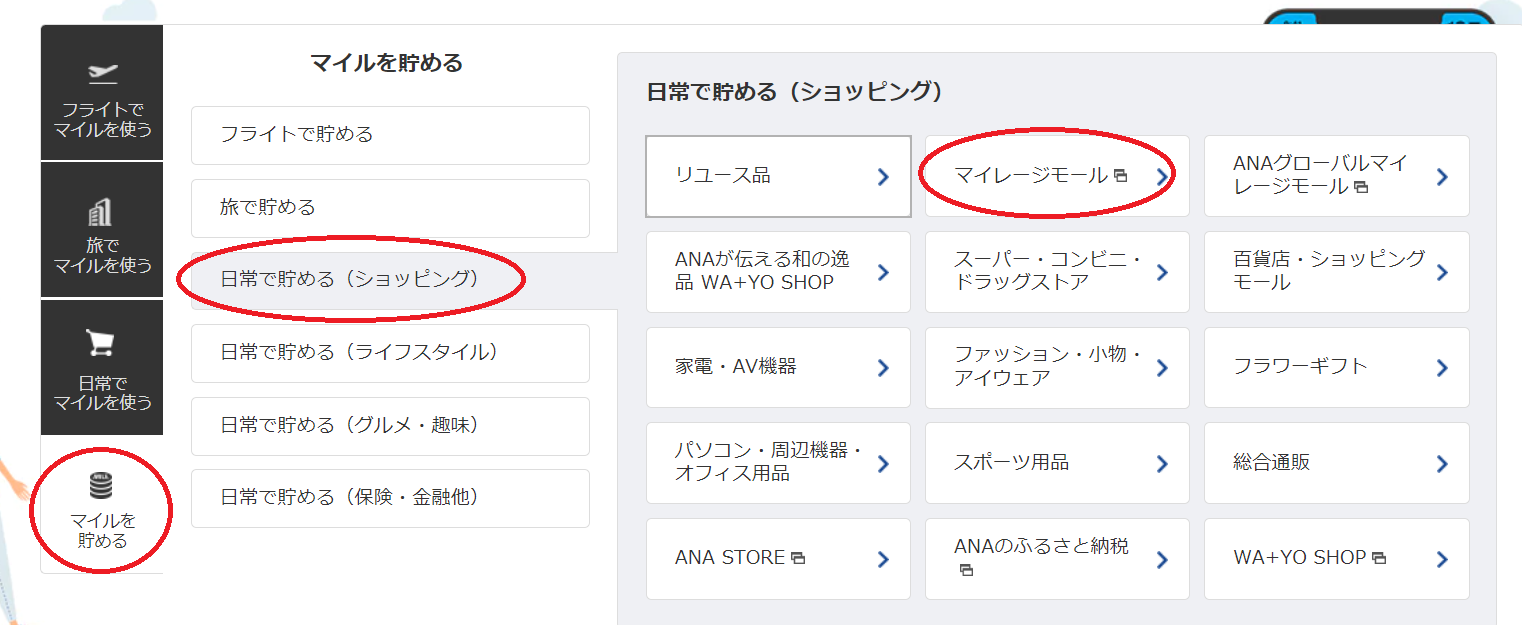Click the arrow on the 家電・AV機器 tile
1522x625 pixels.
[x=883, y=368]
